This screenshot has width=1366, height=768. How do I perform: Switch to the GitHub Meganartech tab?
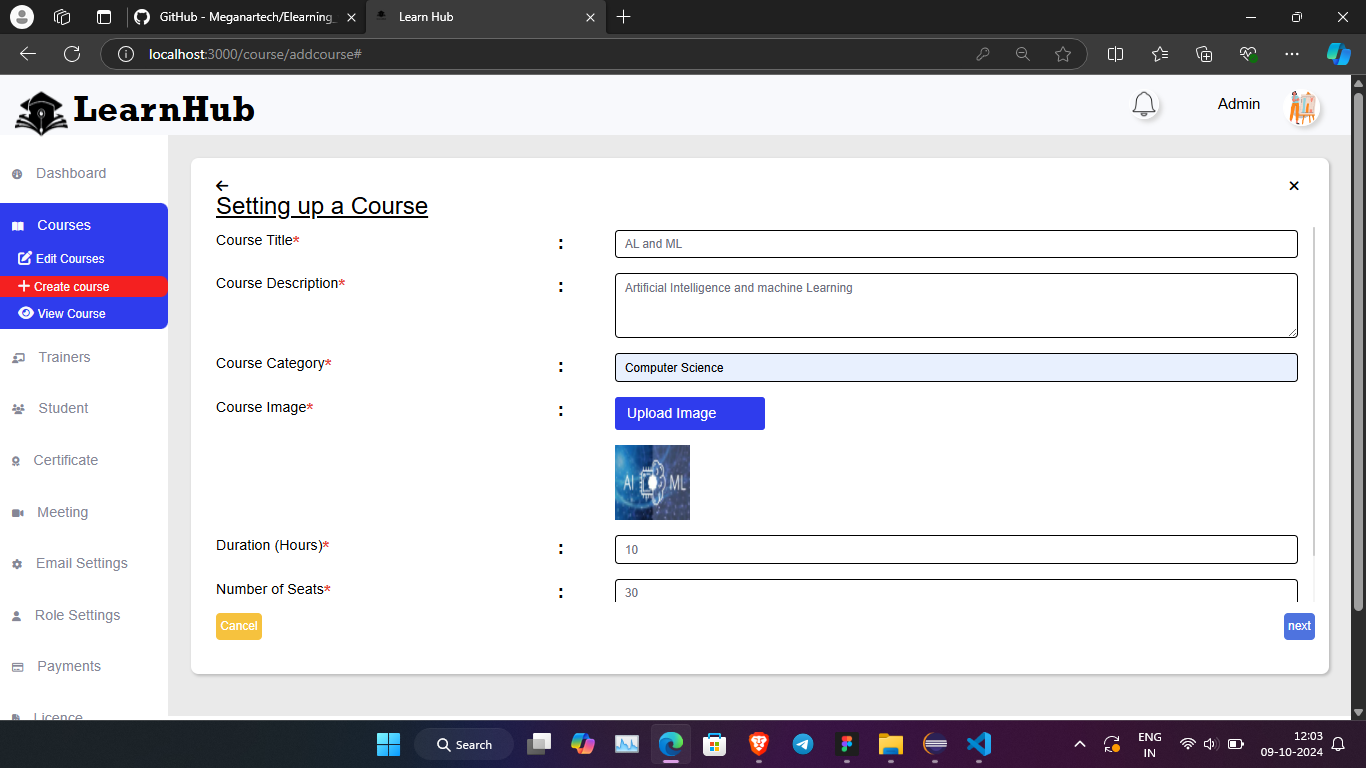pyautogui.click(x=240, y=17)
